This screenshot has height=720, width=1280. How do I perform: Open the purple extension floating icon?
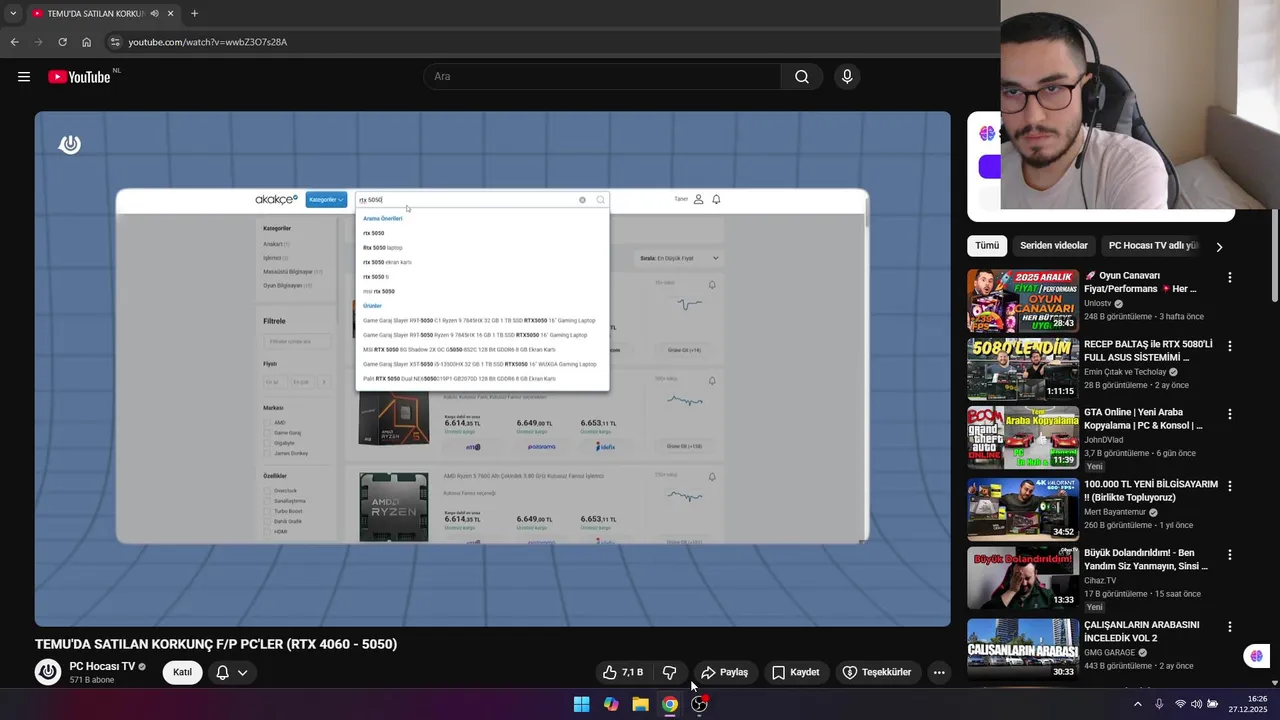point(1256,656)
